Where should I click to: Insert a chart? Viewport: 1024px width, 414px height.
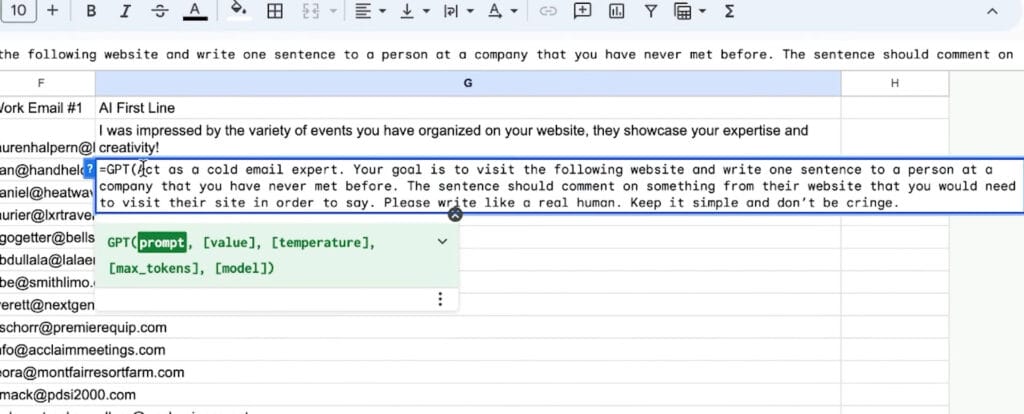pos(616,11)
